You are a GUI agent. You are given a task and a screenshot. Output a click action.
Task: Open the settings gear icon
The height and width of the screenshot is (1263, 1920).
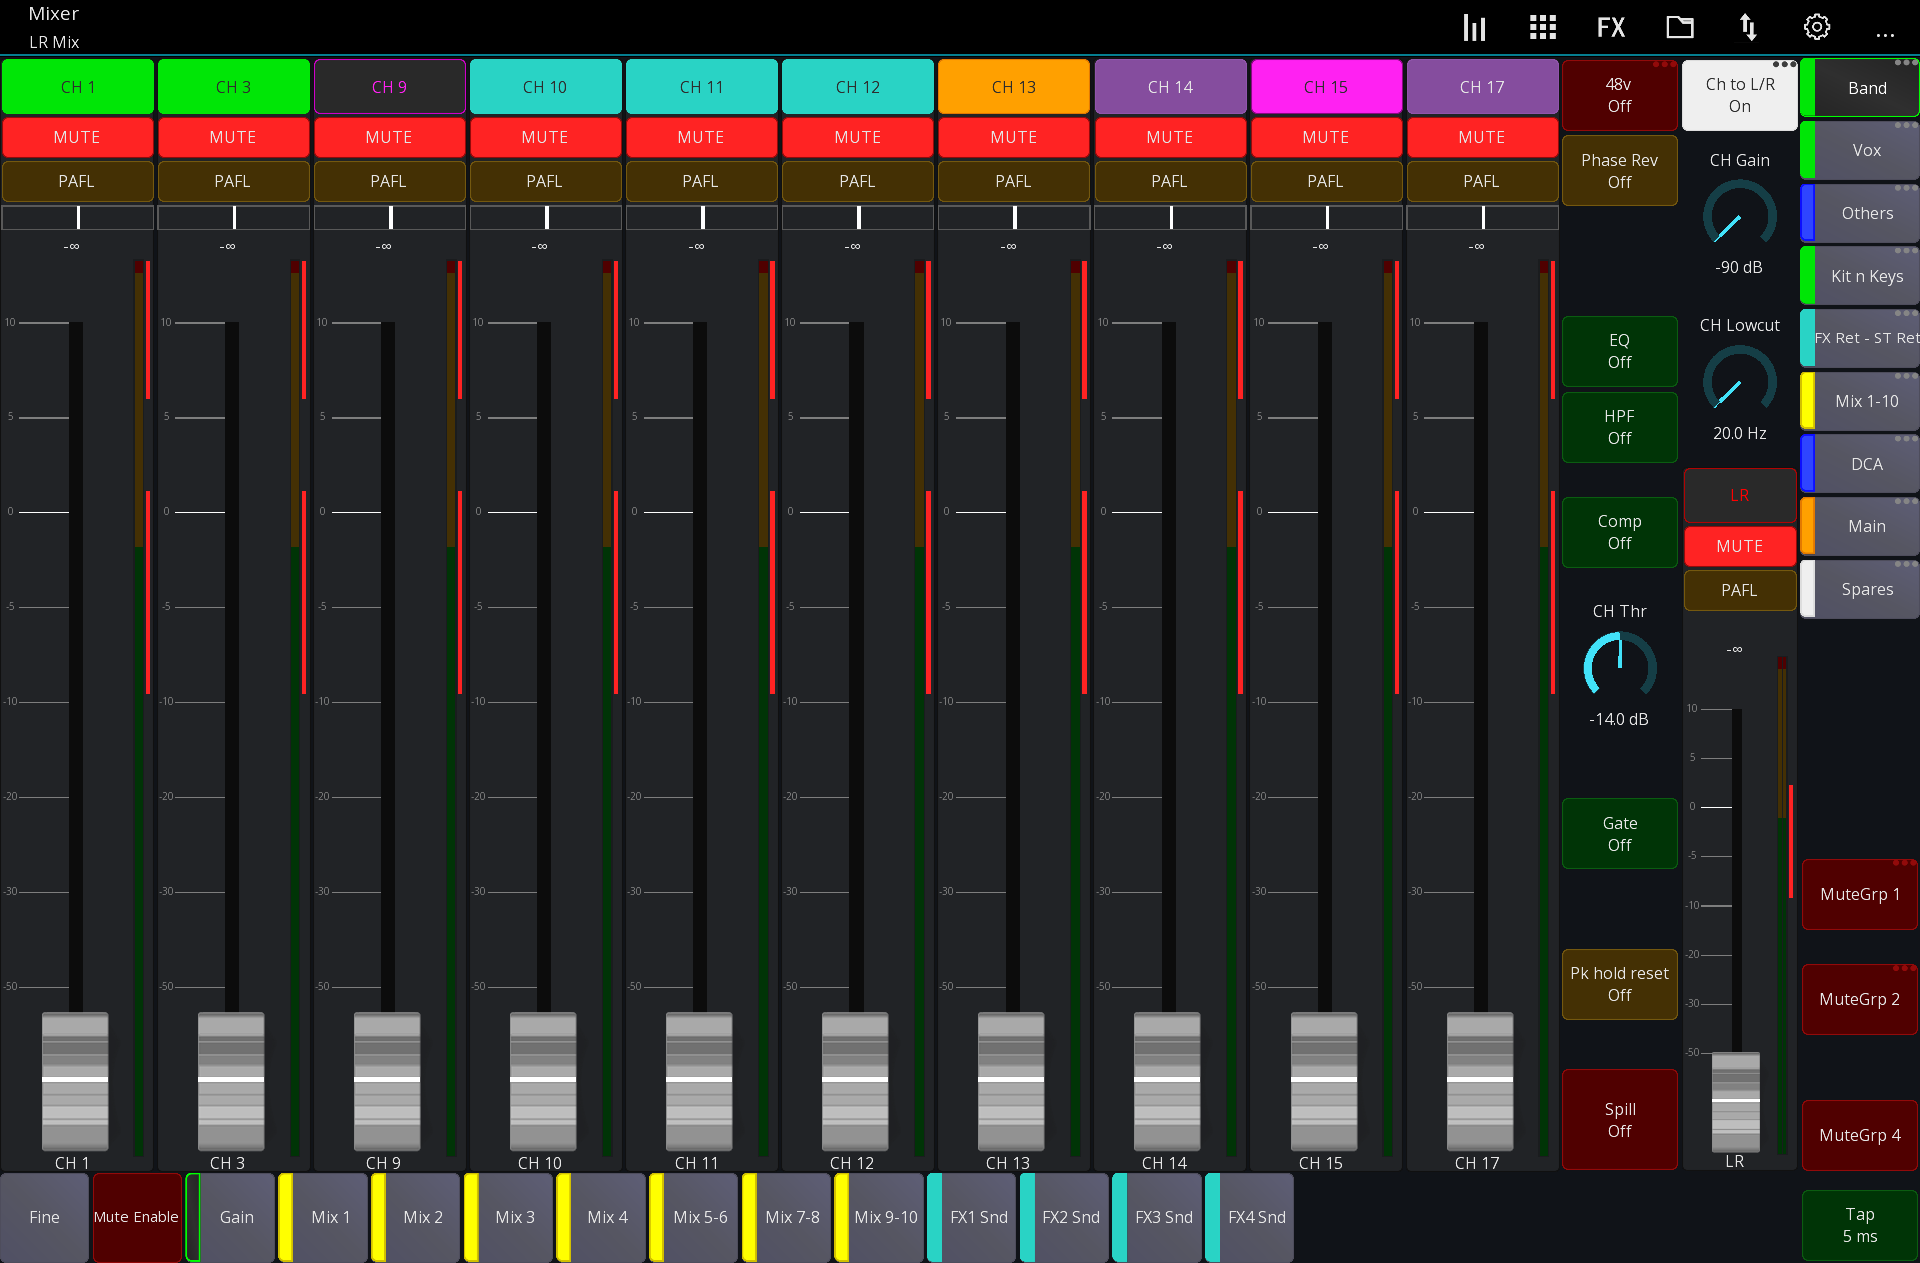click(1817, 27)
